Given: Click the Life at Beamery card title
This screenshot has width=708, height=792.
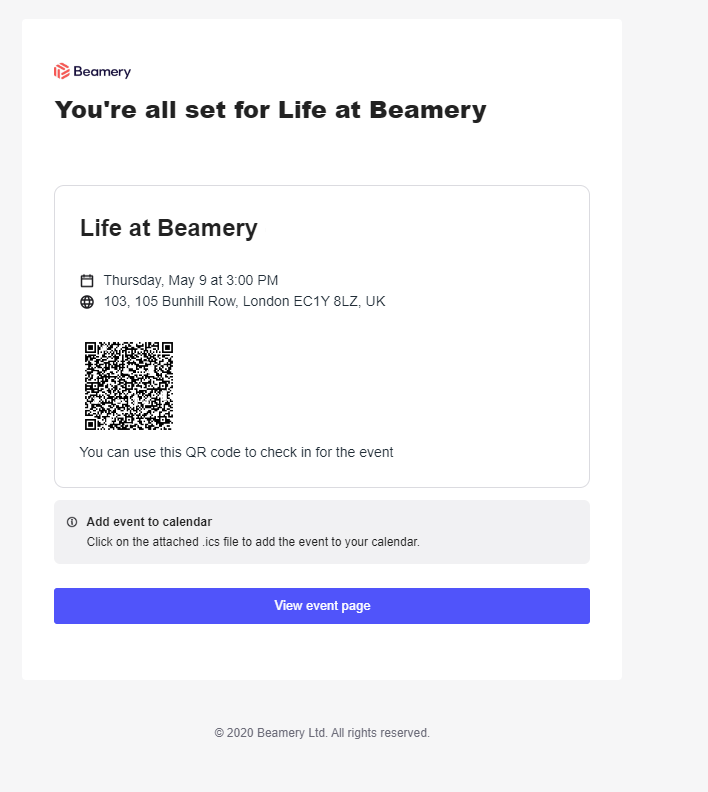Looking at the screenshot, I should [x=169, y=228].
